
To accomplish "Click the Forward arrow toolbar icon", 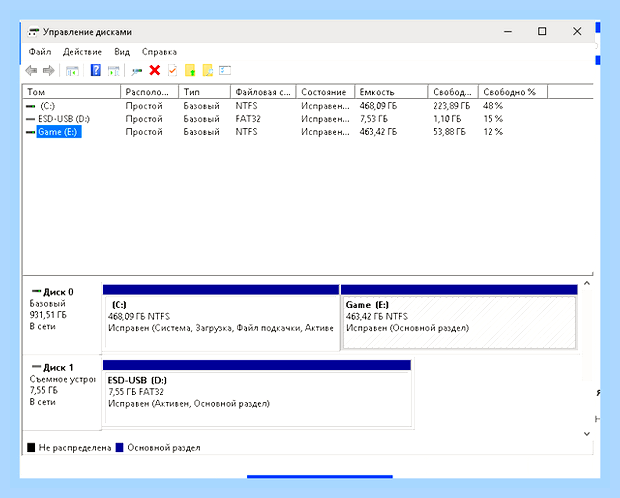I will click(x=49, y=70).
